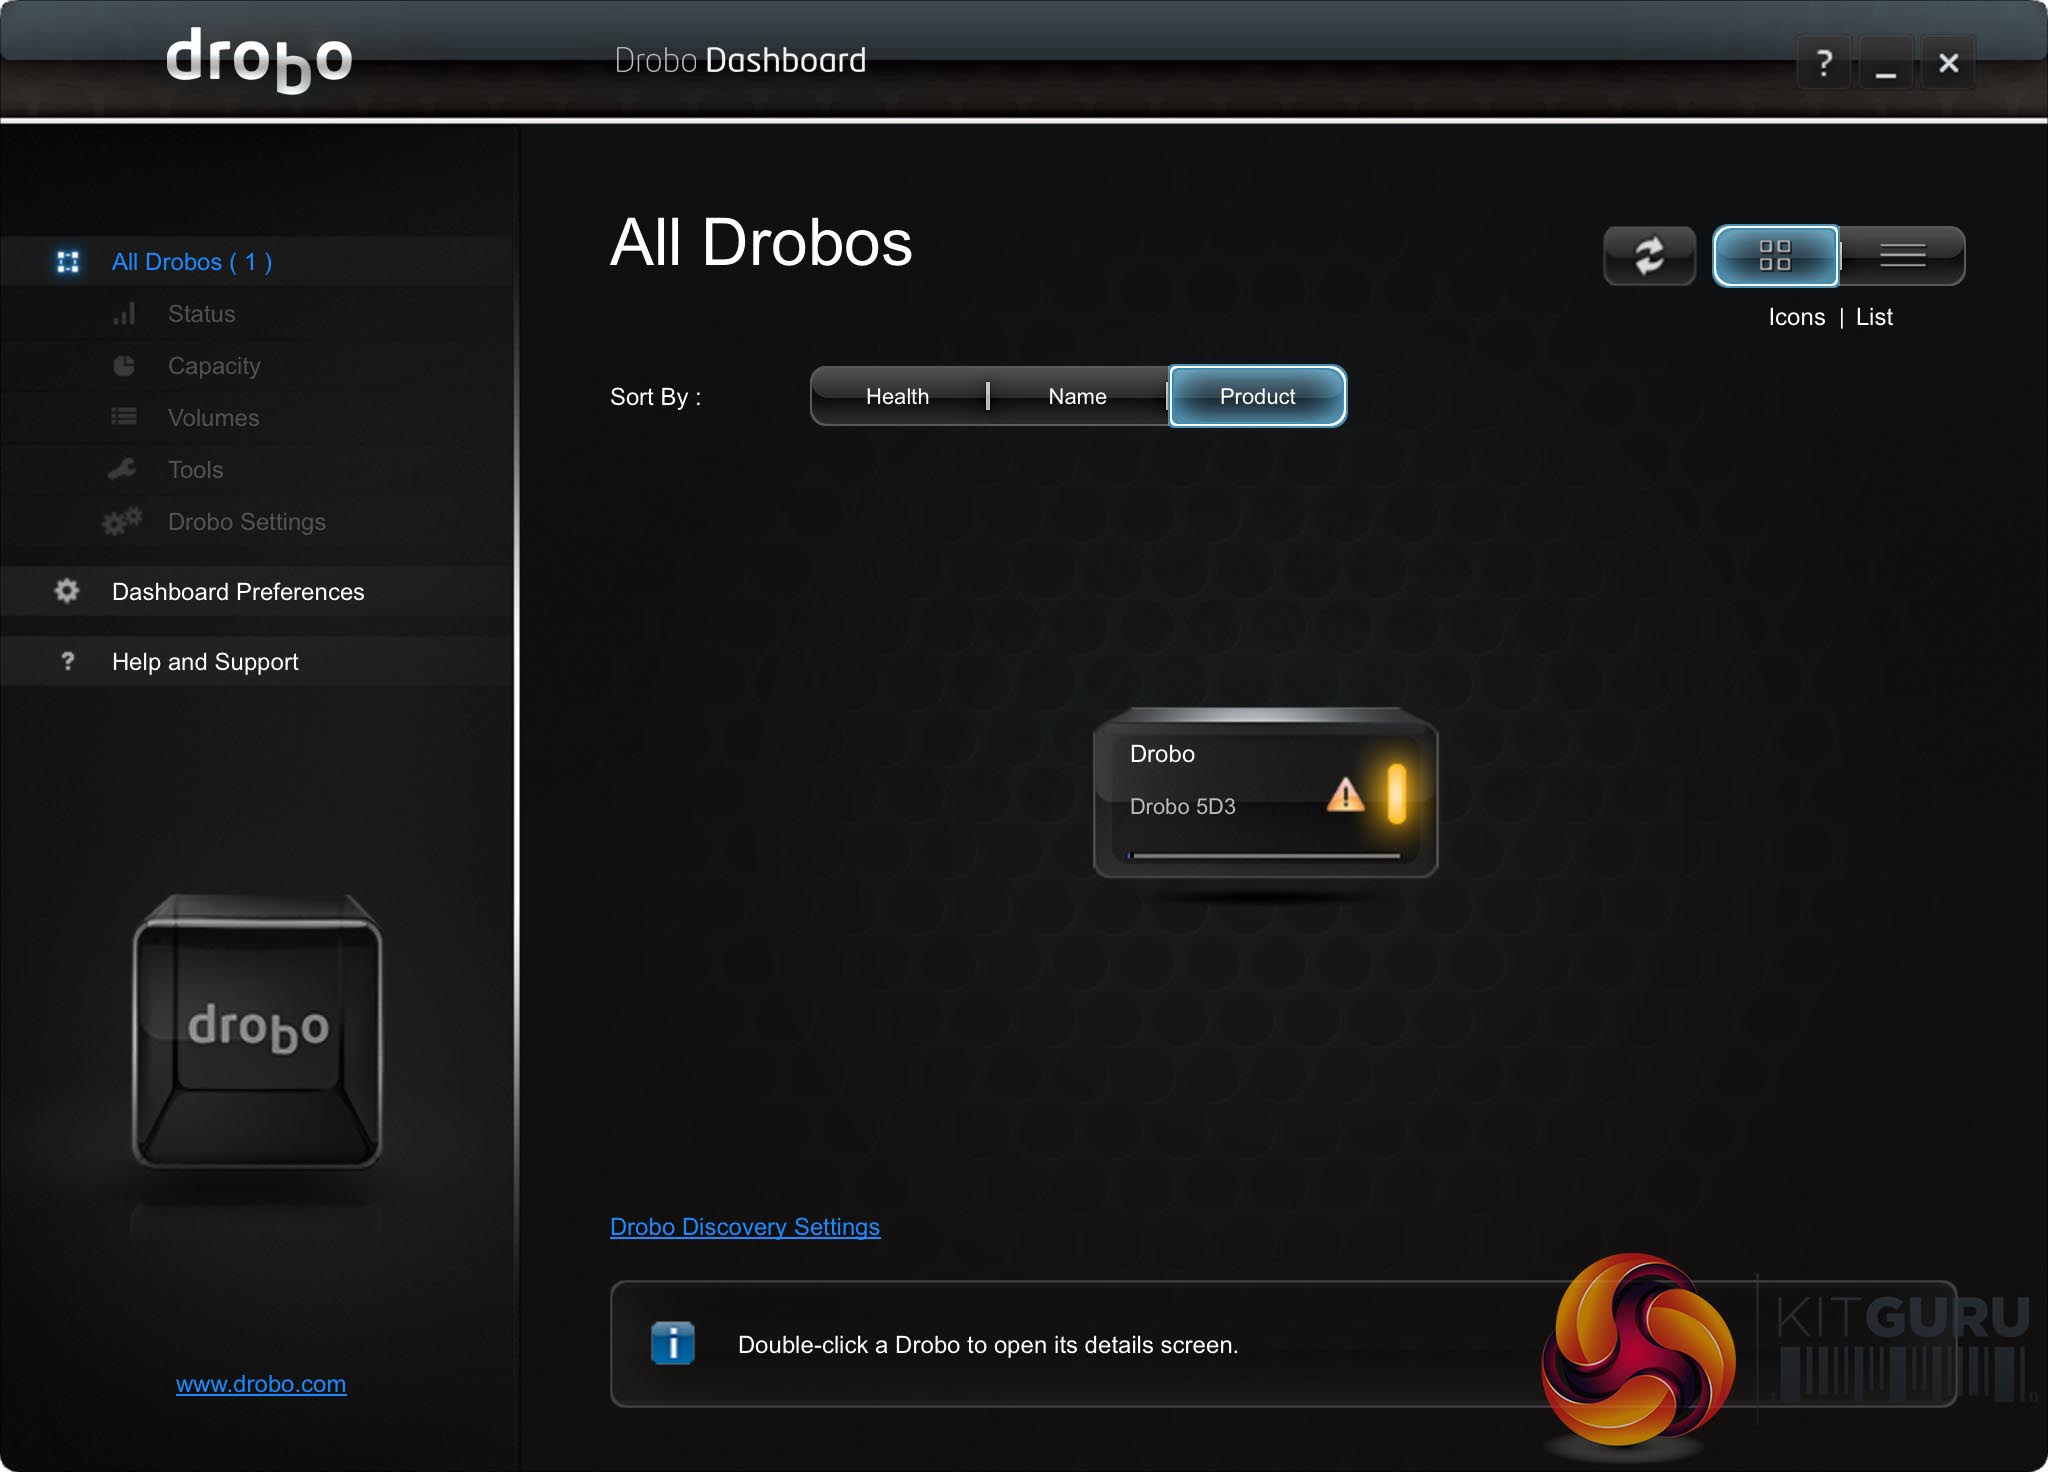
Task: Open Help and Support section
Action: (205, 662)
